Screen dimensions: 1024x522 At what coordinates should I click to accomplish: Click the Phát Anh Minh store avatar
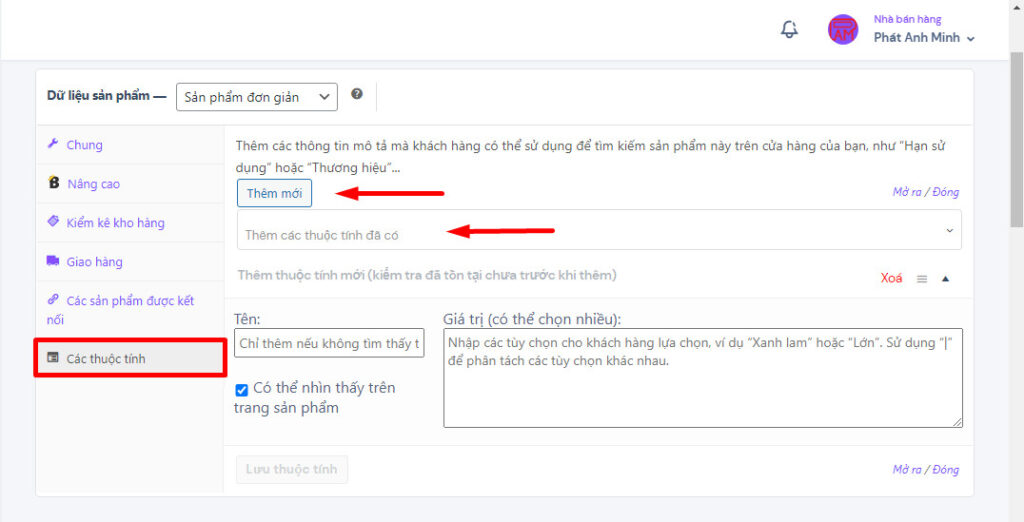pos(842,29)
